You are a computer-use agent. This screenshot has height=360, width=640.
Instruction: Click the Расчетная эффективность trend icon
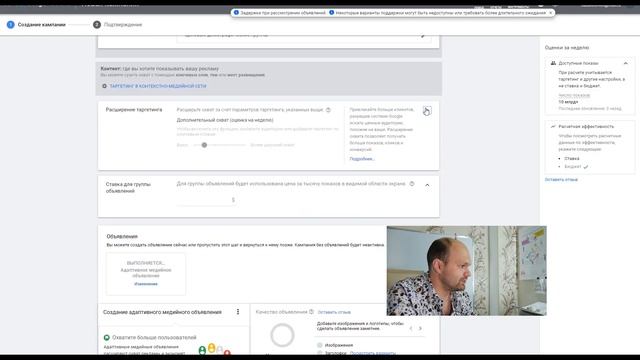(553, 127)
